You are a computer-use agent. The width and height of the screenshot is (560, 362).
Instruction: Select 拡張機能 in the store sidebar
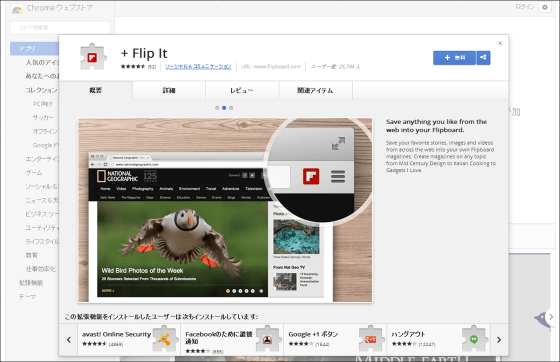click(31, 283)
